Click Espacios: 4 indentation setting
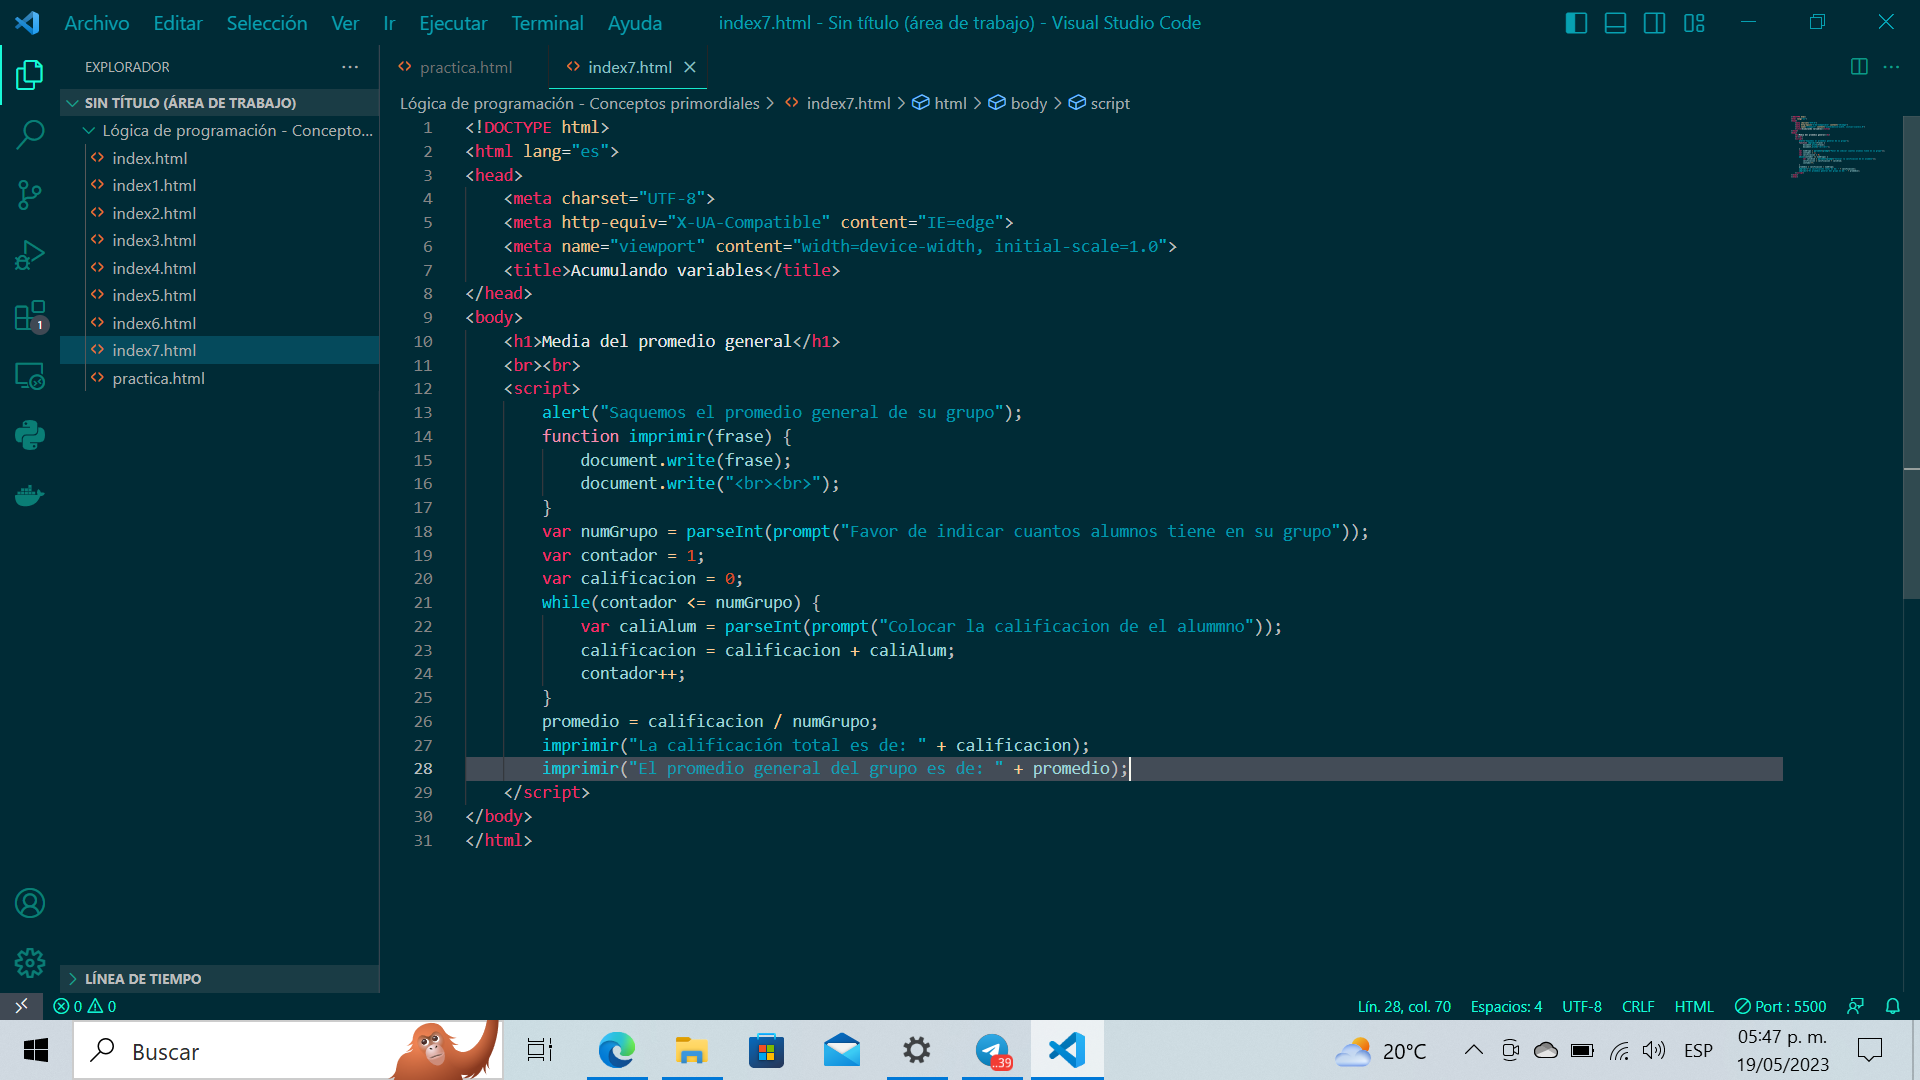The width and height of the screenshot is (1920, 1080). pos(1506,1006)
